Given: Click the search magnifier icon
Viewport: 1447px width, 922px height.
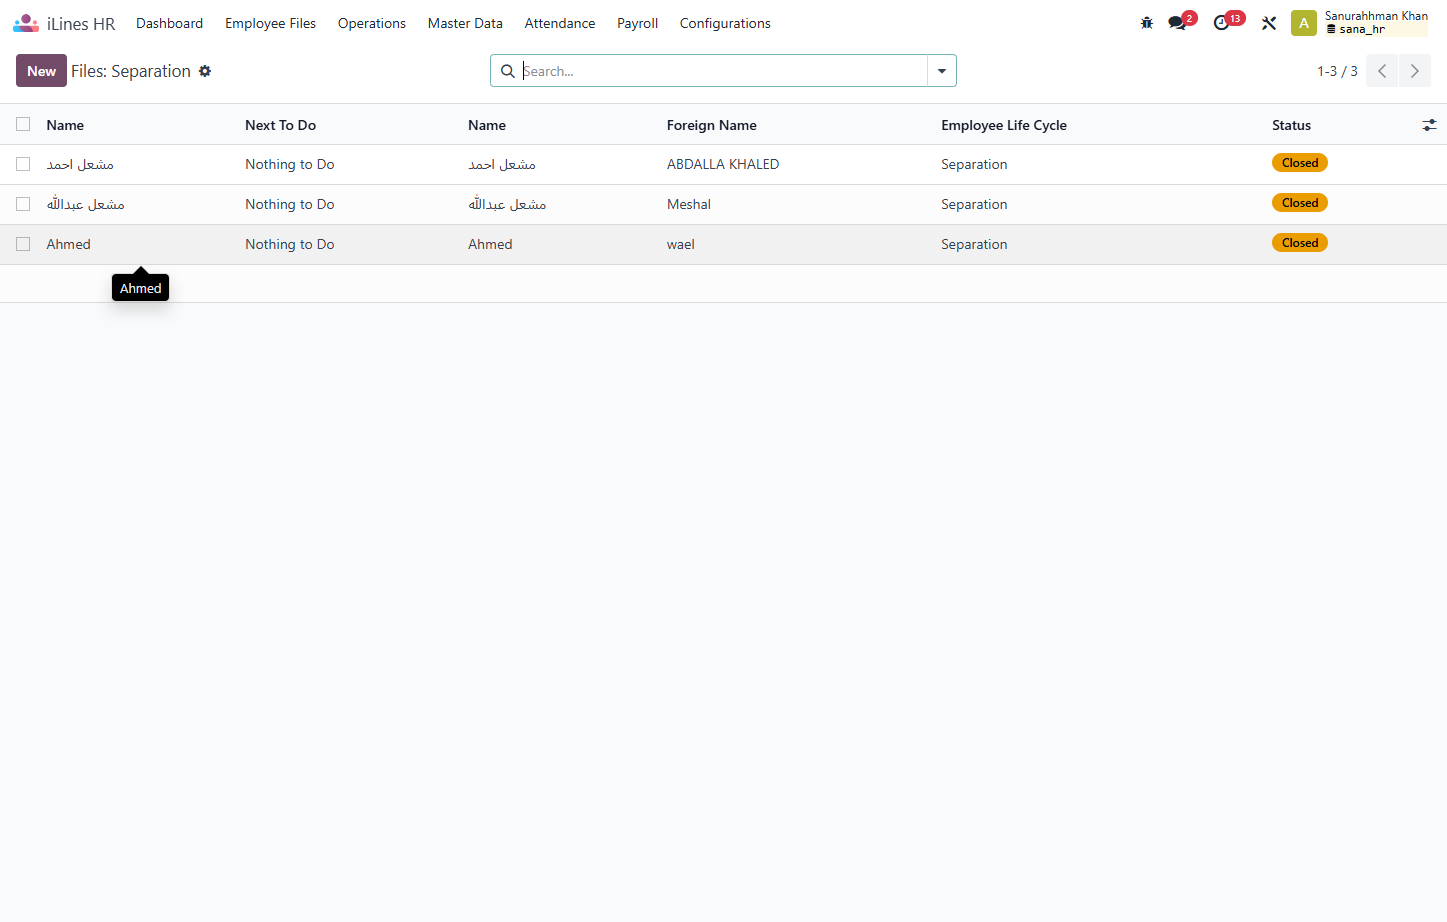Looking at the screenshot, I should coord(508,71).
